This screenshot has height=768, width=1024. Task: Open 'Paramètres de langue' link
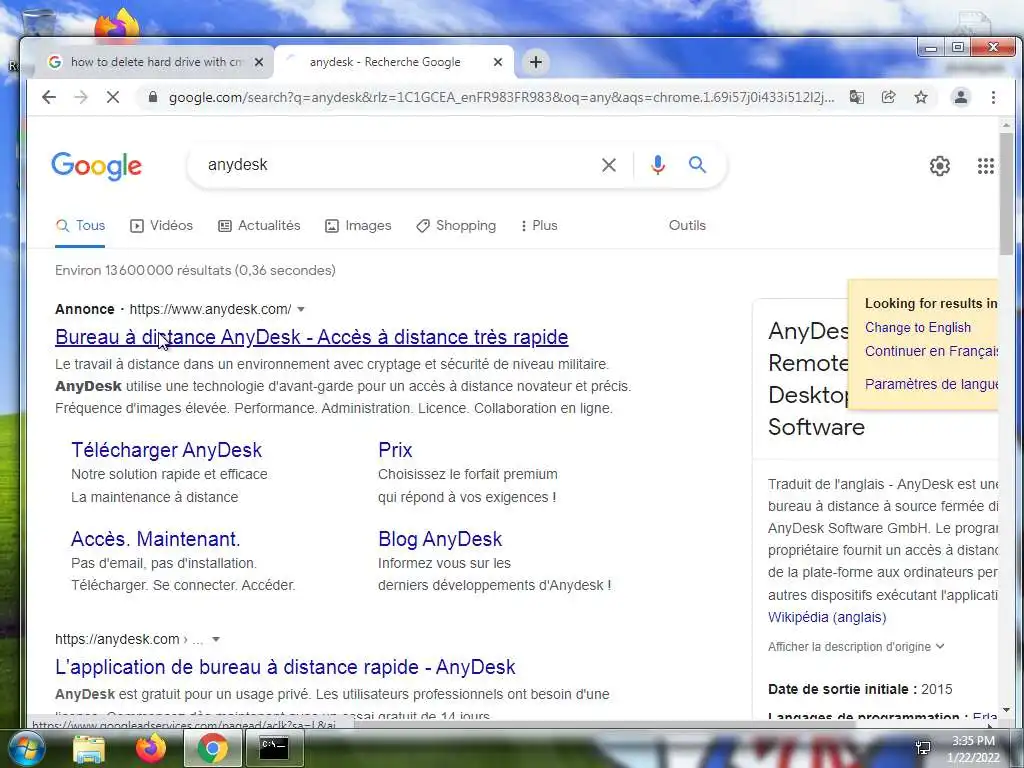(x=931, y=384)
